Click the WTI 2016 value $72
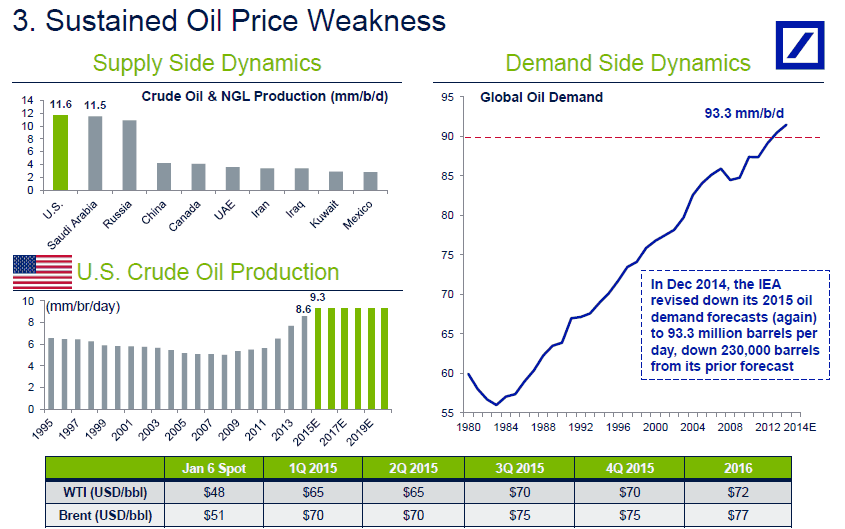 [x=738, y=492]
